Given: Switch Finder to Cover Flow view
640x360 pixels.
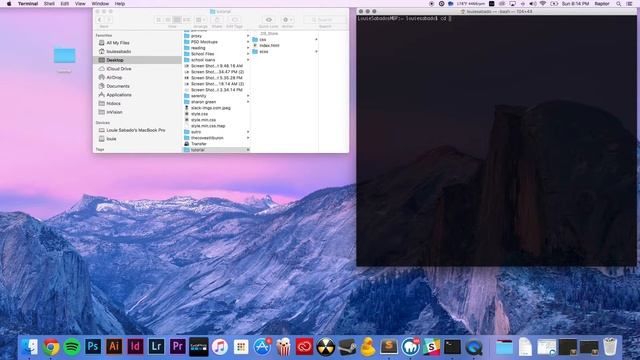Looking at the screenshot, I should [187, 20].
